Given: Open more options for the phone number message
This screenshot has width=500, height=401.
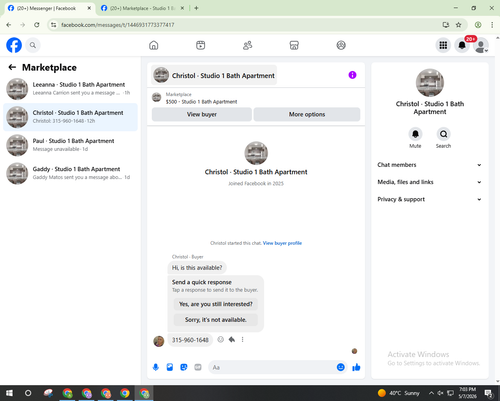Looking at the screenshot, I should coord(242,339).
